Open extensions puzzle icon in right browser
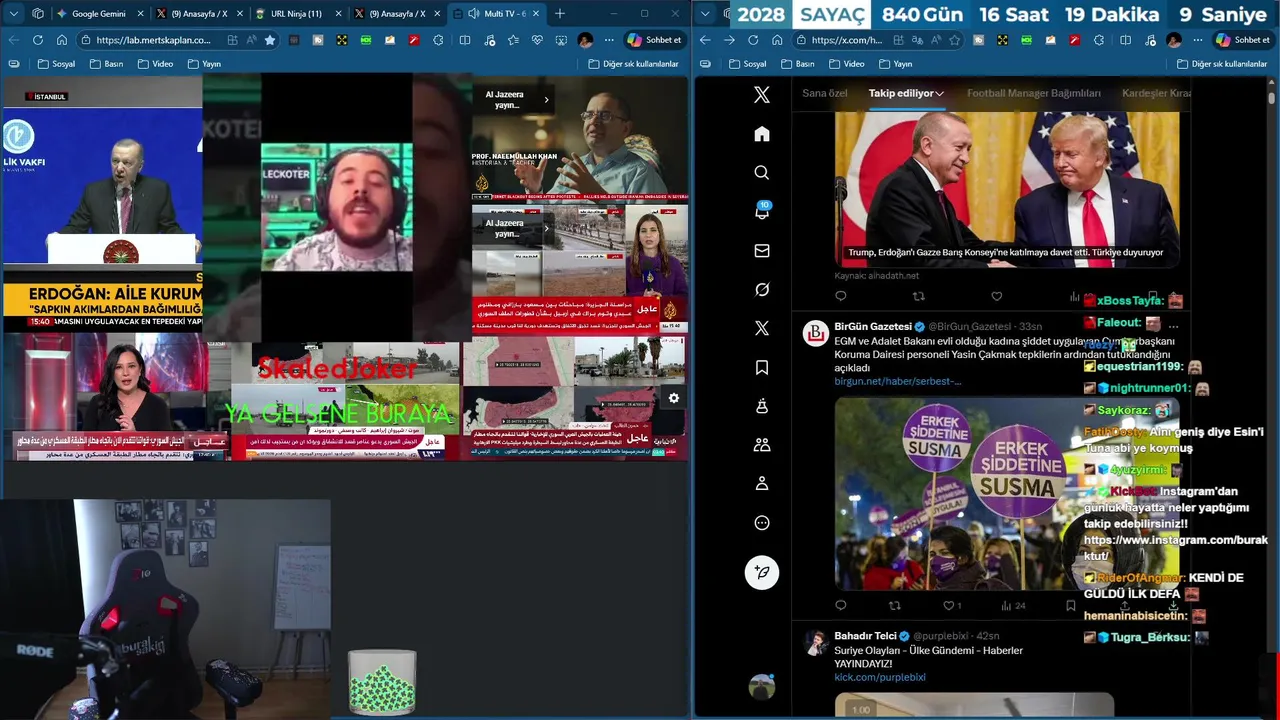 click(1098, 40)
